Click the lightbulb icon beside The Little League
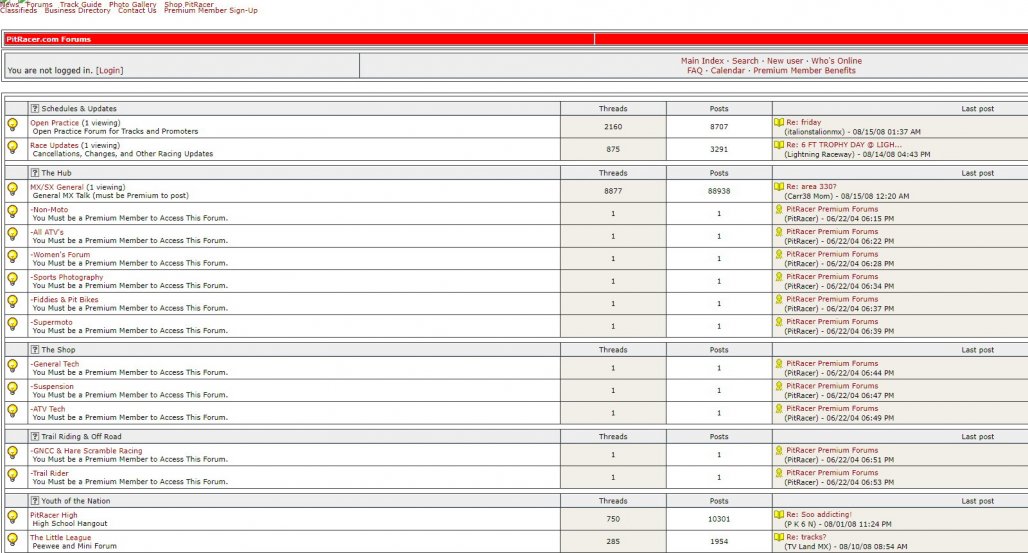Screen dimensions: 1028x553 (12, 539)
